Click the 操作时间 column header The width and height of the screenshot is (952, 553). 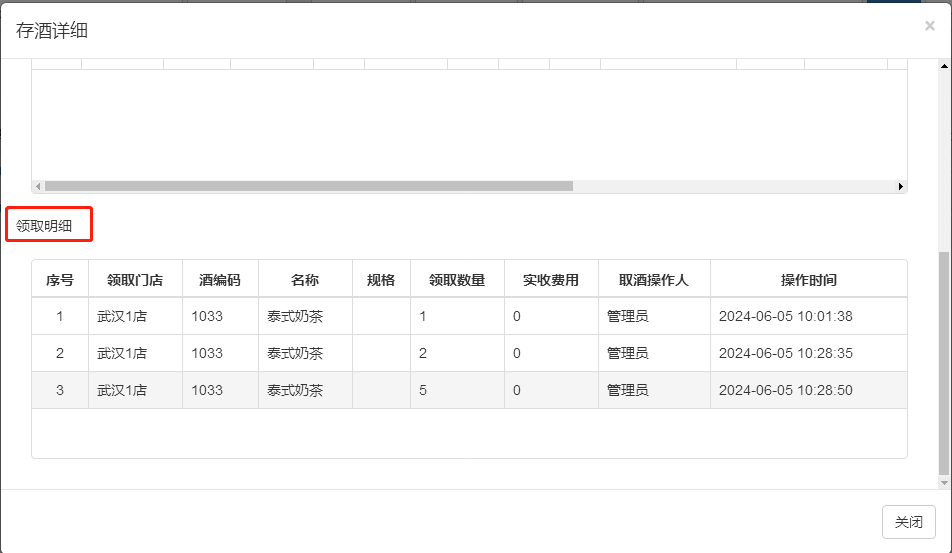(808, 280)
